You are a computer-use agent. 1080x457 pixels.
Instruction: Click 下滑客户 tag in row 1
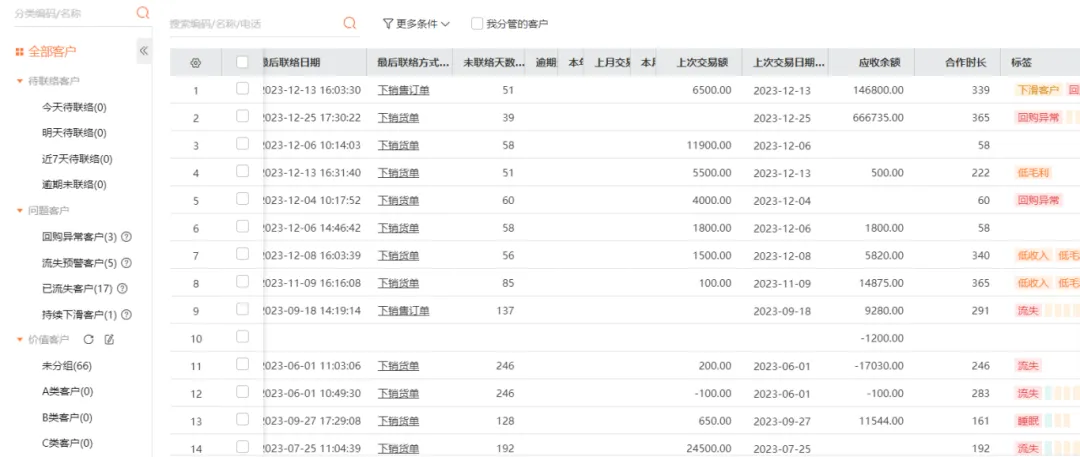[x=1037, y=90]
